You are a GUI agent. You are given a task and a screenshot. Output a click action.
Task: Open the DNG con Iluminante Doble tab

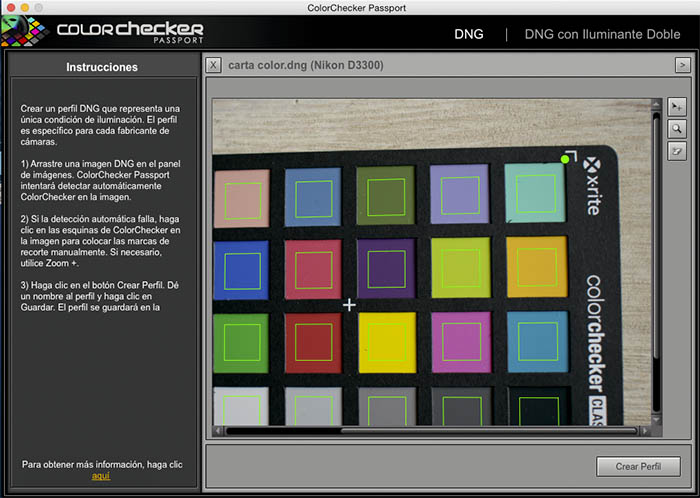point(602,34)
